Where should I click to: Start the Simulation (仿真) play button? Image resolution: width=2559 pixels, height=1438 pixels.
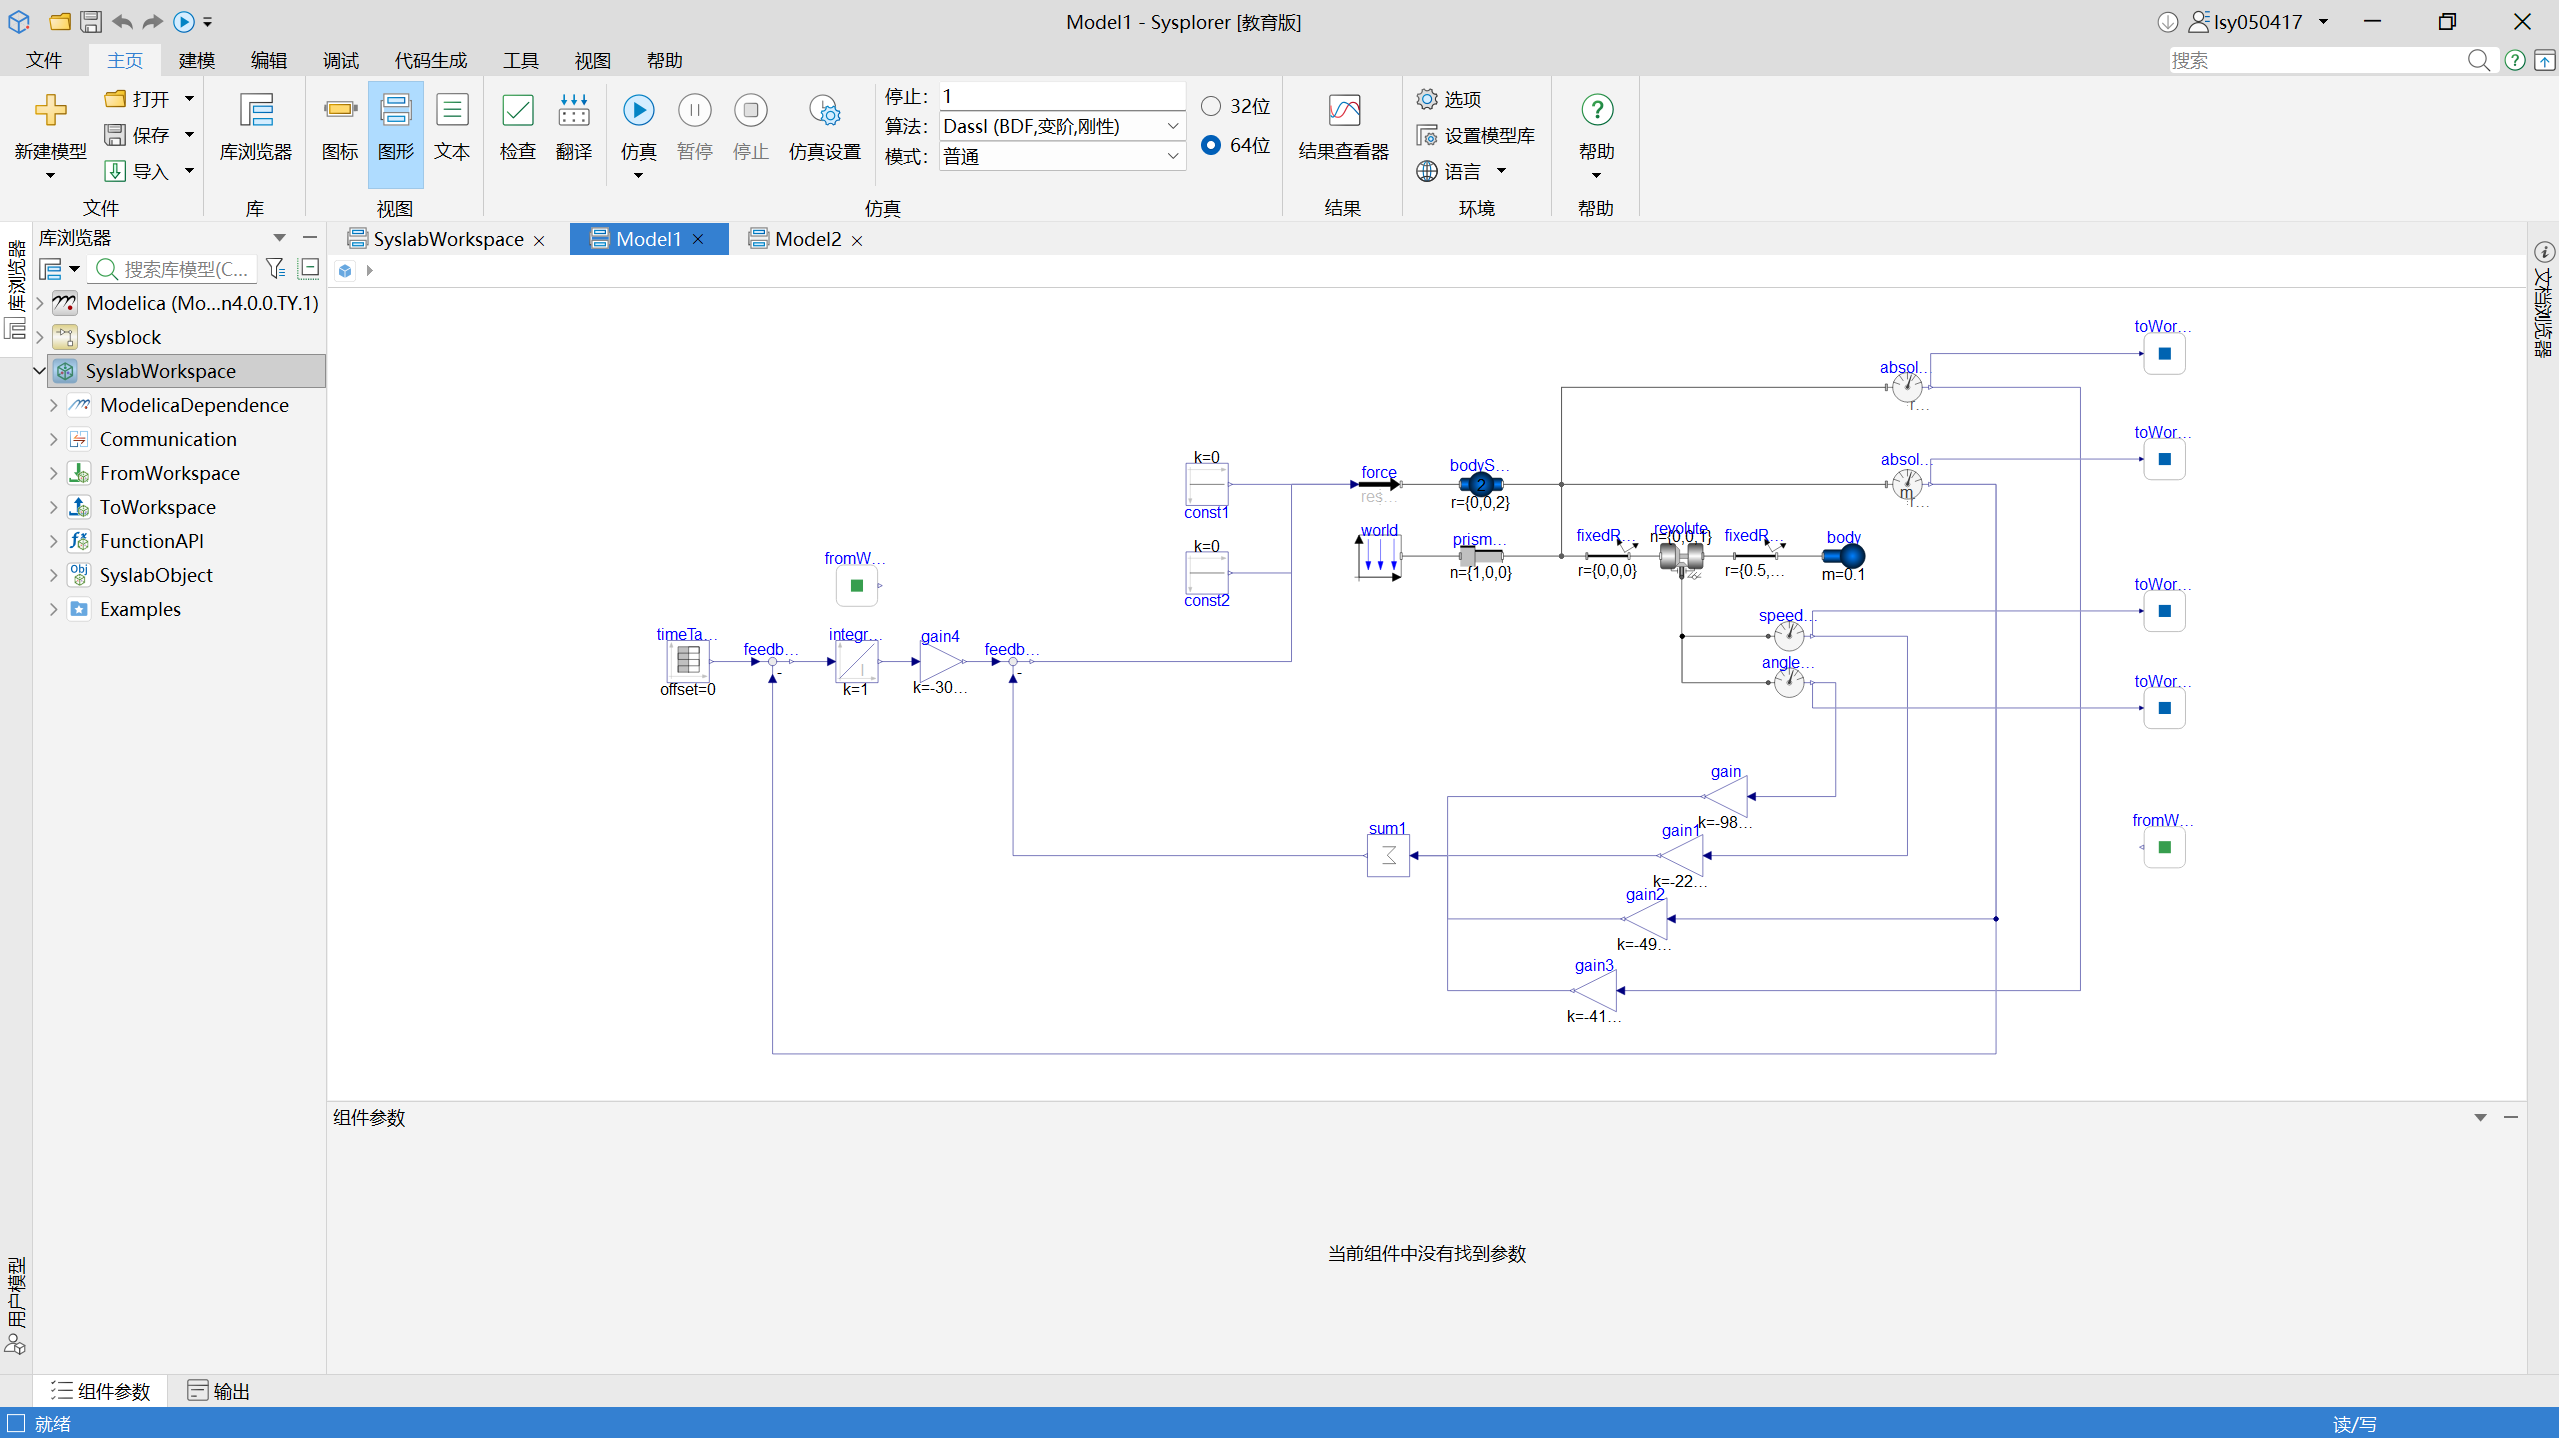[x=638, y=110]
